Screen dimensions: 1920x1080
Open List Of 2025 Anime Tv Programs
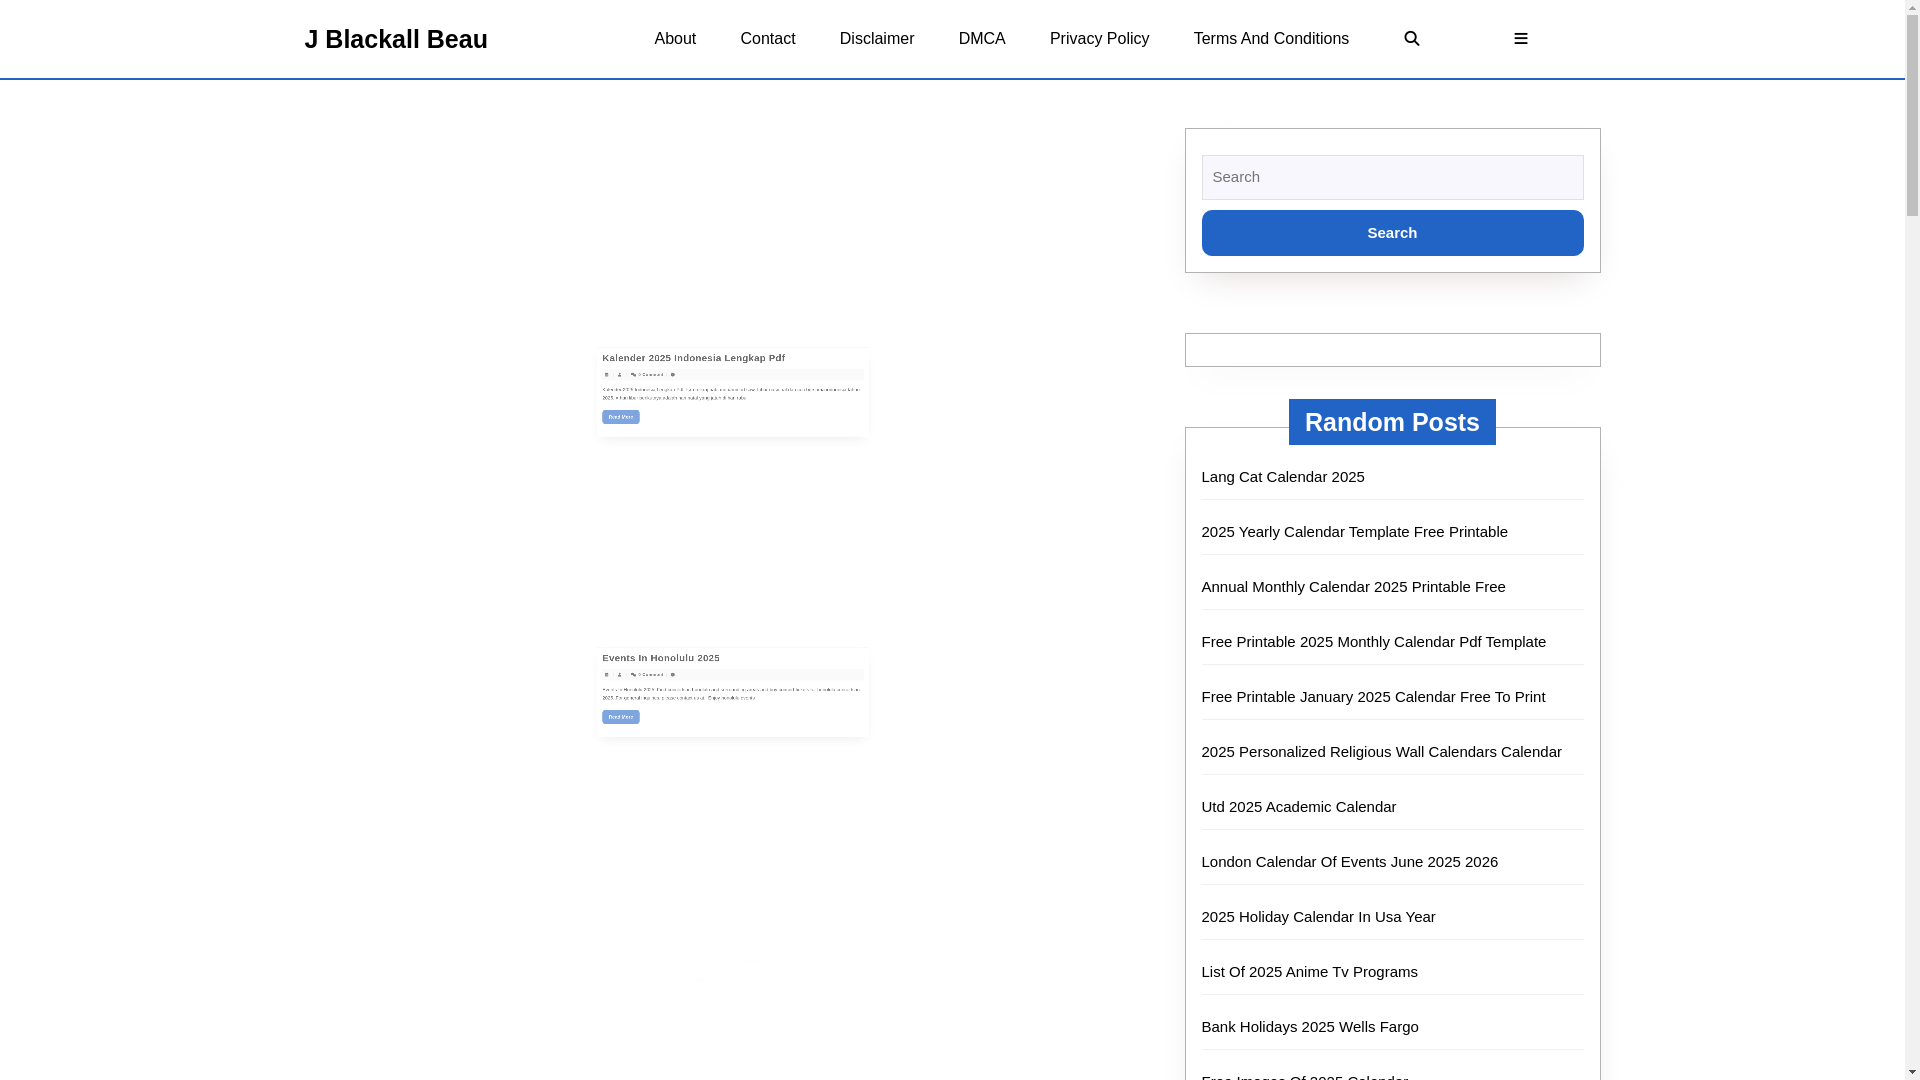tap(1309, 972)
